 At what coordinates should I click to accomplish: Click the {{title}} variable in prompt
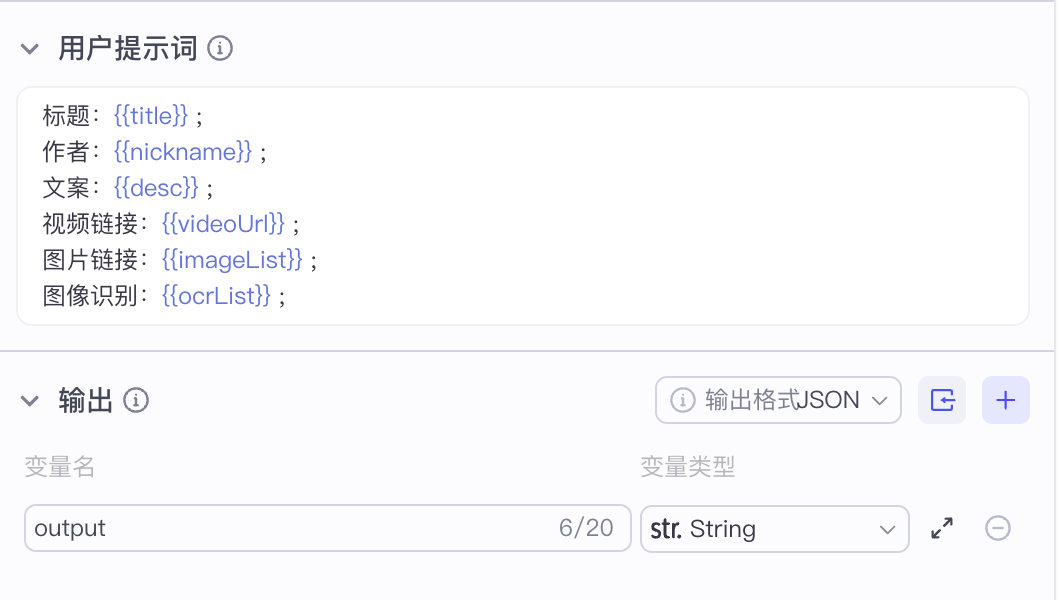pyautogui.click(x=151, y=116)
